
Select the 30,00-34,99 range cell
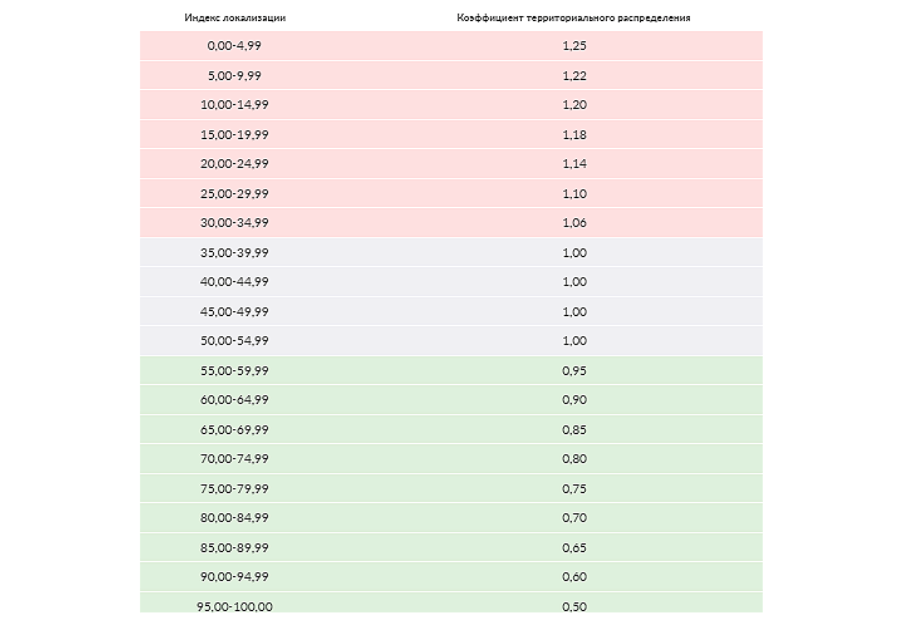(x=234, y=222)
